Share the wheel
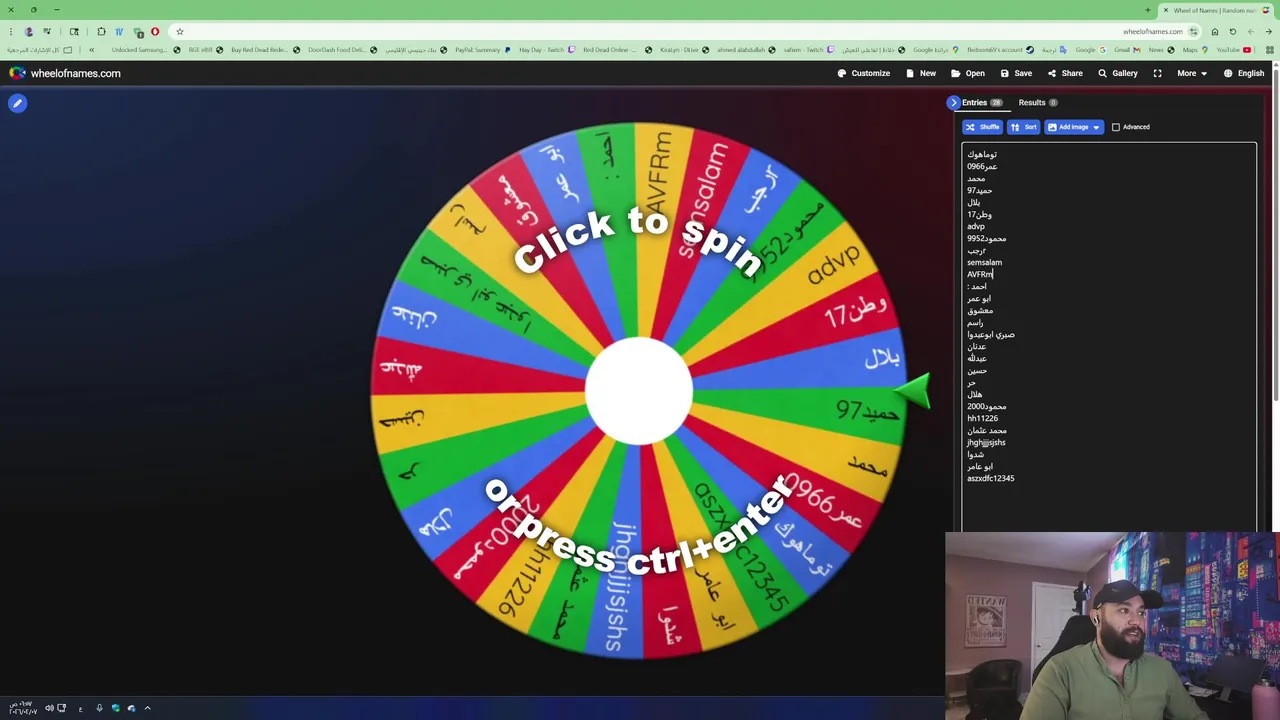Screen dimensions: 1280x720 click(x=1065, y=73)
